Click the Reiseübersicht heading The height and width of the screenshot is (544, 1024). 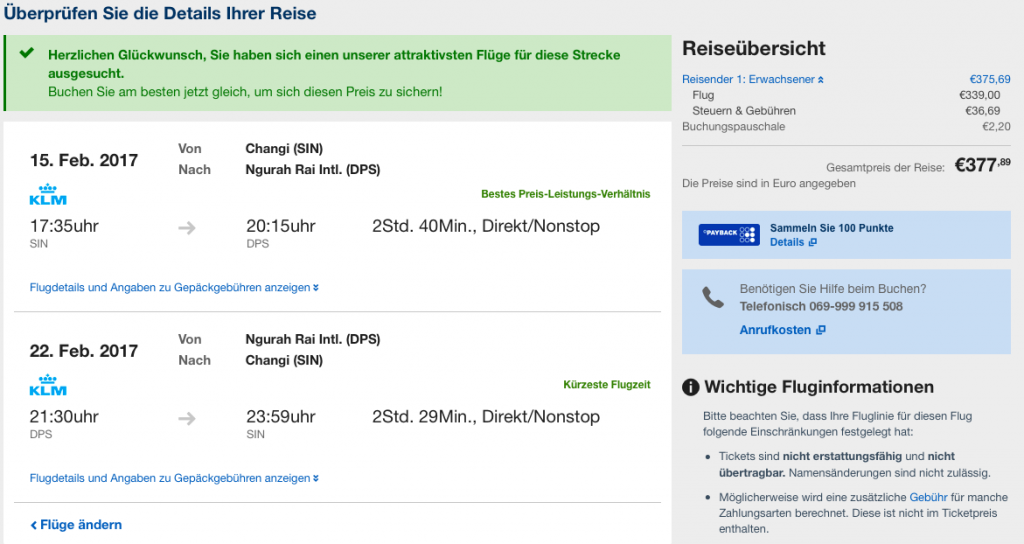[x=753, y=48]
